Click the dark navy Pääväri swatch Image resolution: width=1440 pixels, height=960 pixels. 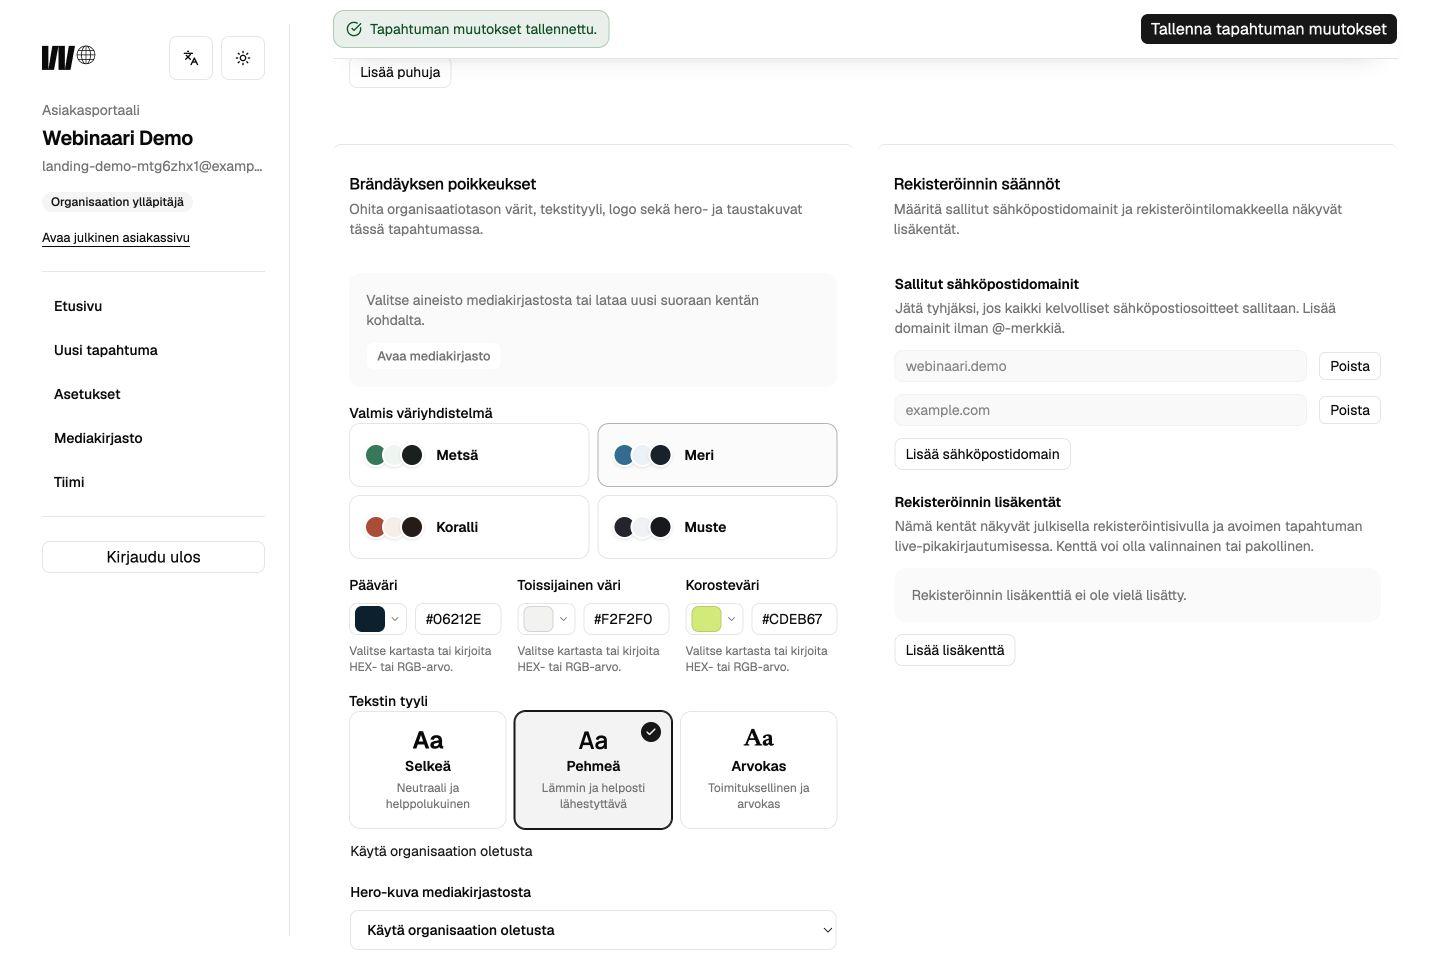click(370, 619)
